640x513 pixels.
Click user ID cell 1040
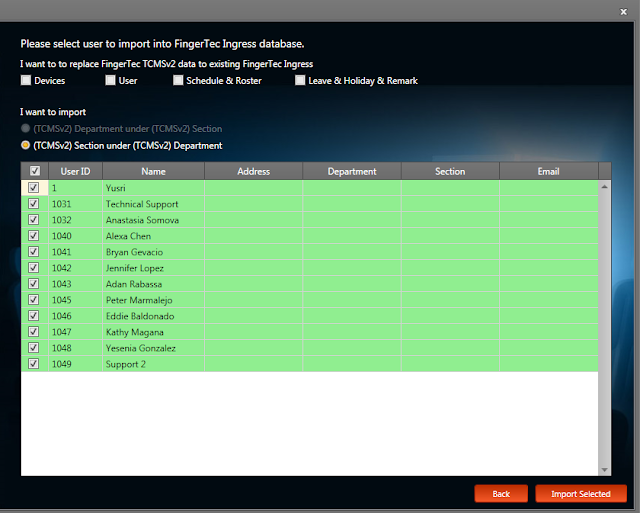coord(76,236)
